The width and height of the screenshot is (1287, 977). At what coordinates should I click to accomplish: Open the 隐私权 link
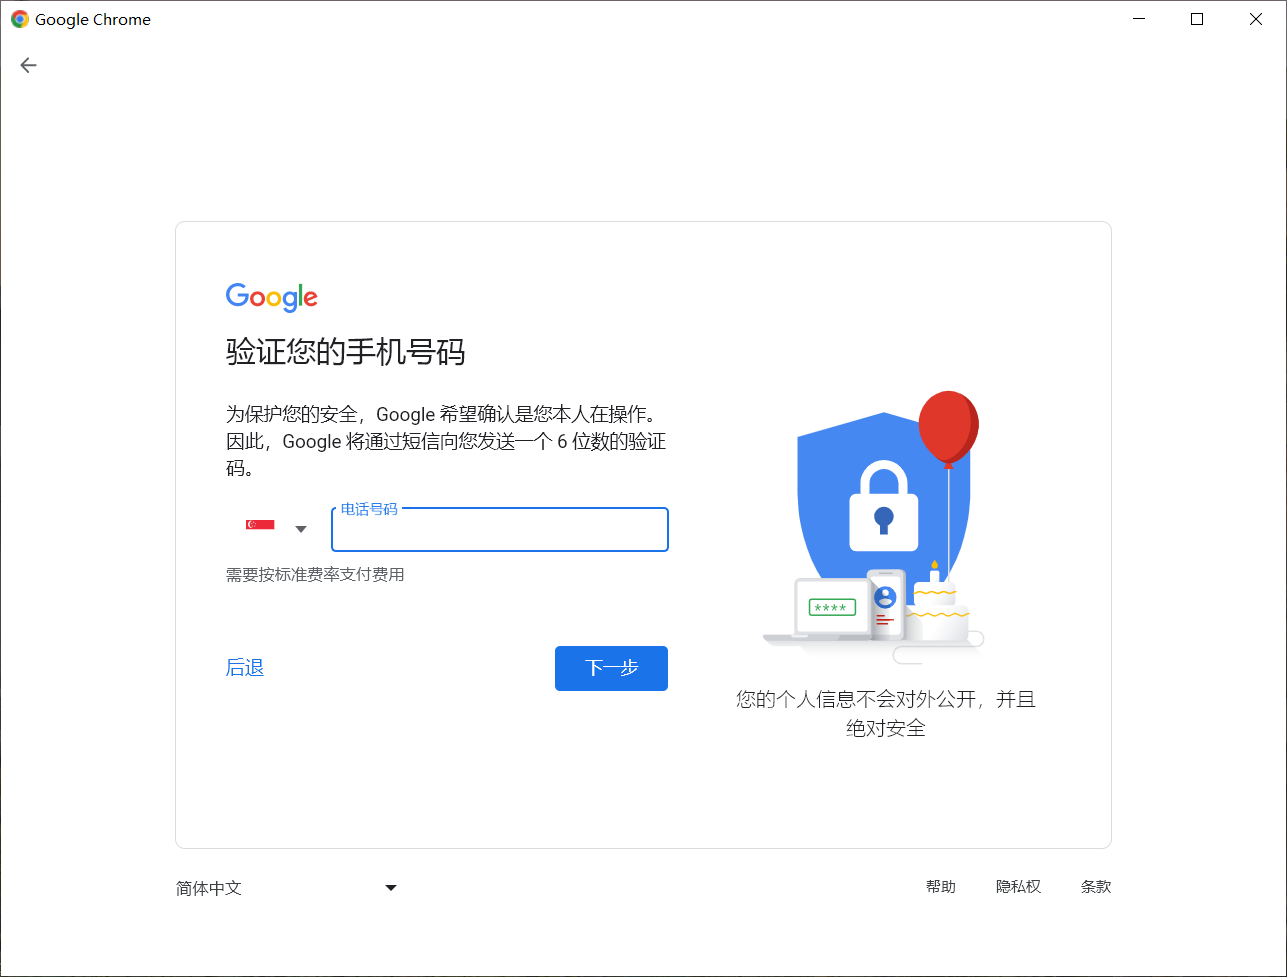1018,887
